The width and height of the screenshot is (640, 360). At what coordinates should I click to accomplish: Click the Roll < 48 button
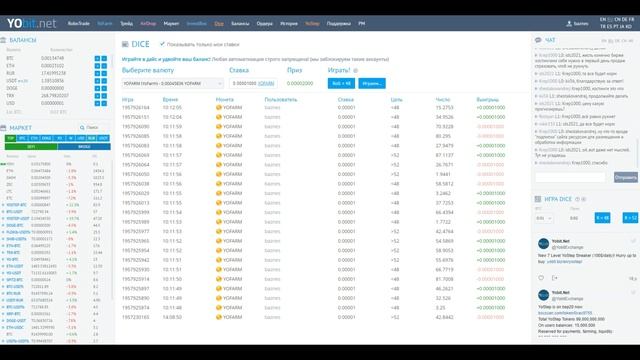point(341,83)
